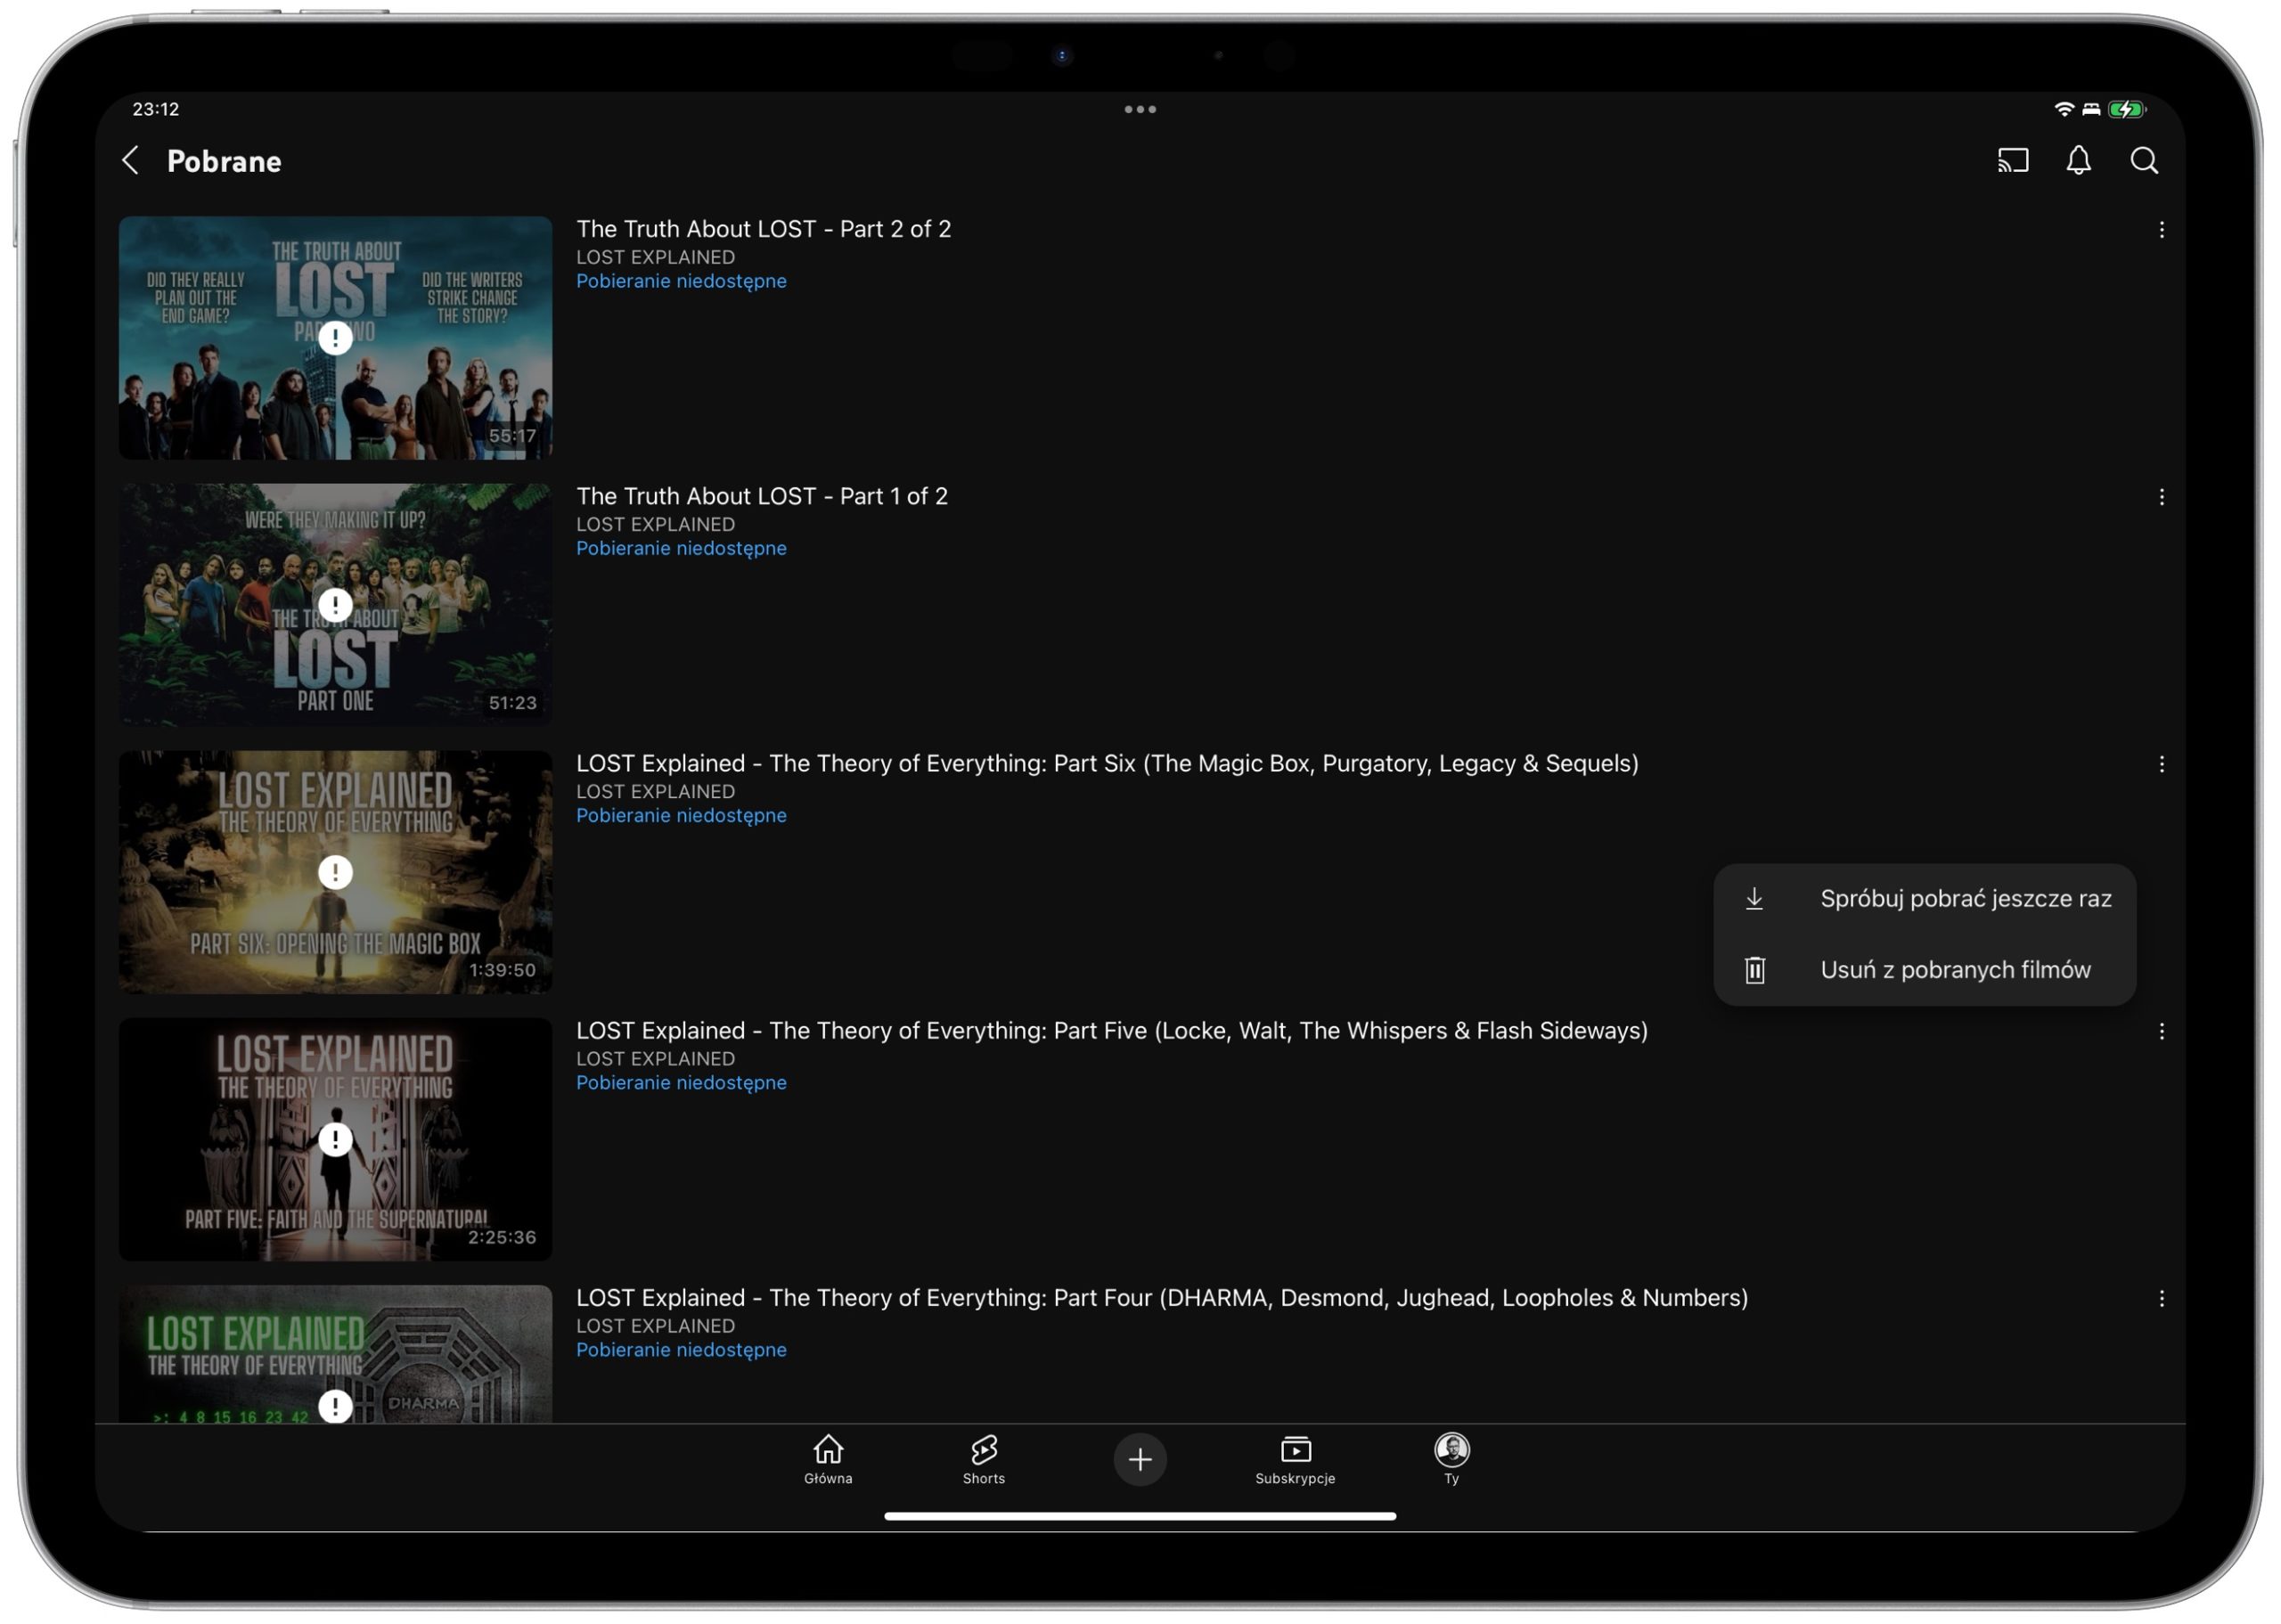Open more options for Part 1 of 2
Viewport: 2281px width, 1624px height.
(x=2161, y=497)
